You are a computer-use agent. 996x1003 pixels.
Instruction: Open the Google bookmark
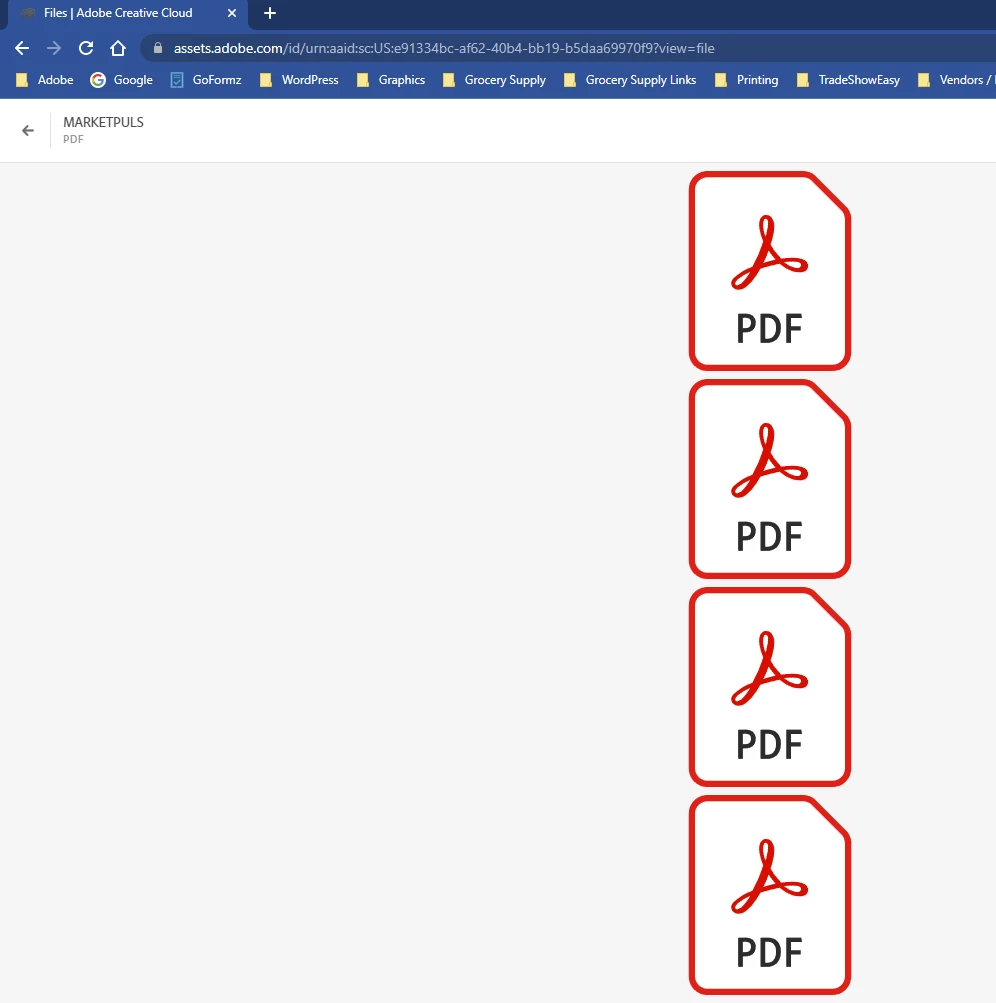pyautogui.click(x=122, y=80)
